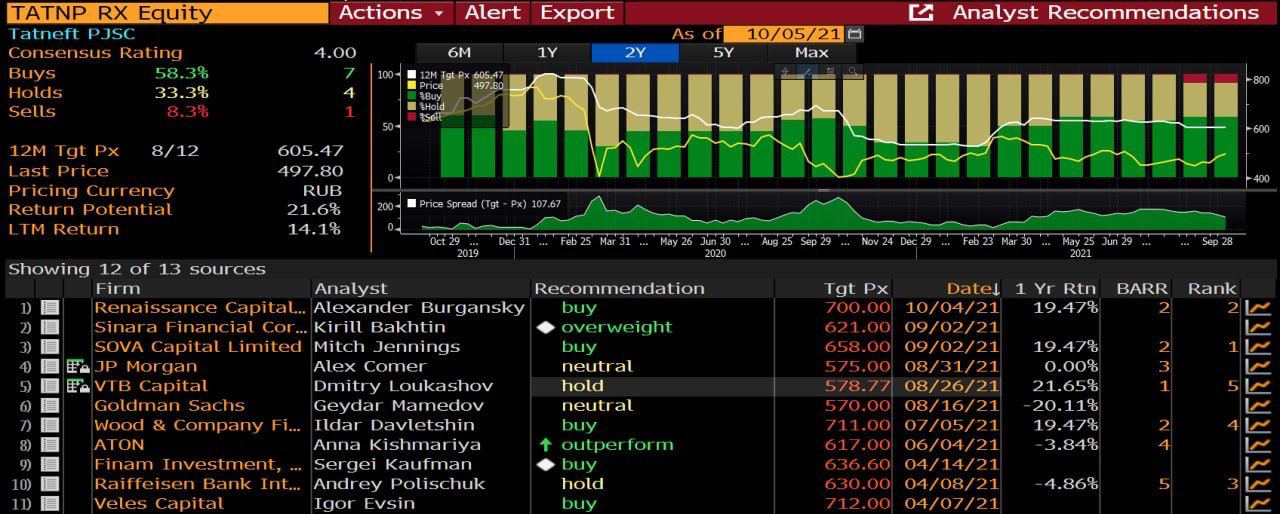
Task: Click locked spreadsheet icon beside JP Morgan
Action: coord(78,367)
